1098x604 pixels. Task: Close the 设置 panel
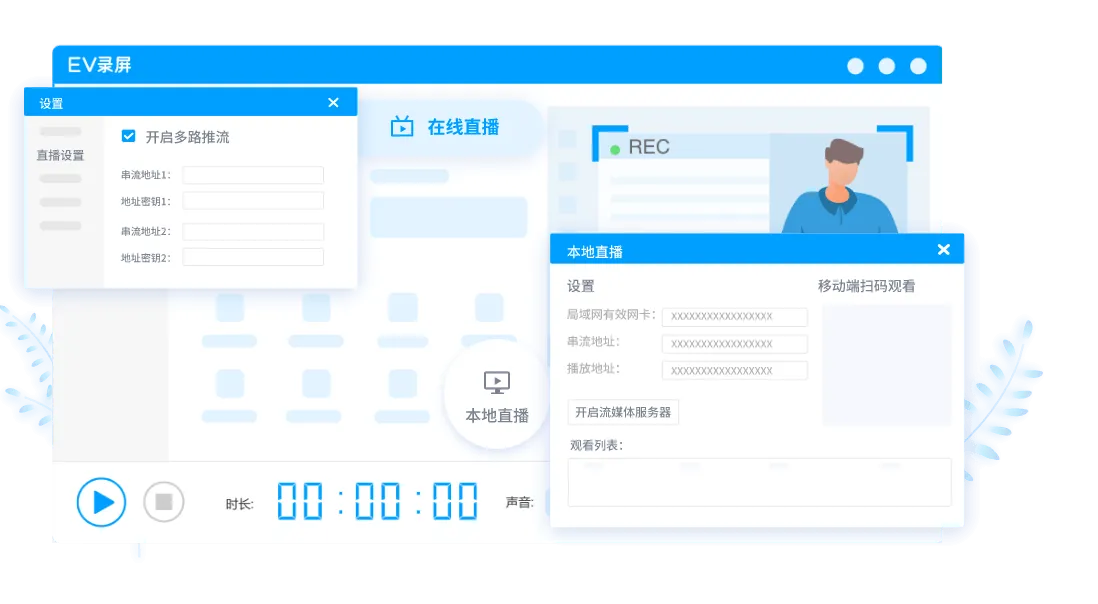click(x=333, y=101)
